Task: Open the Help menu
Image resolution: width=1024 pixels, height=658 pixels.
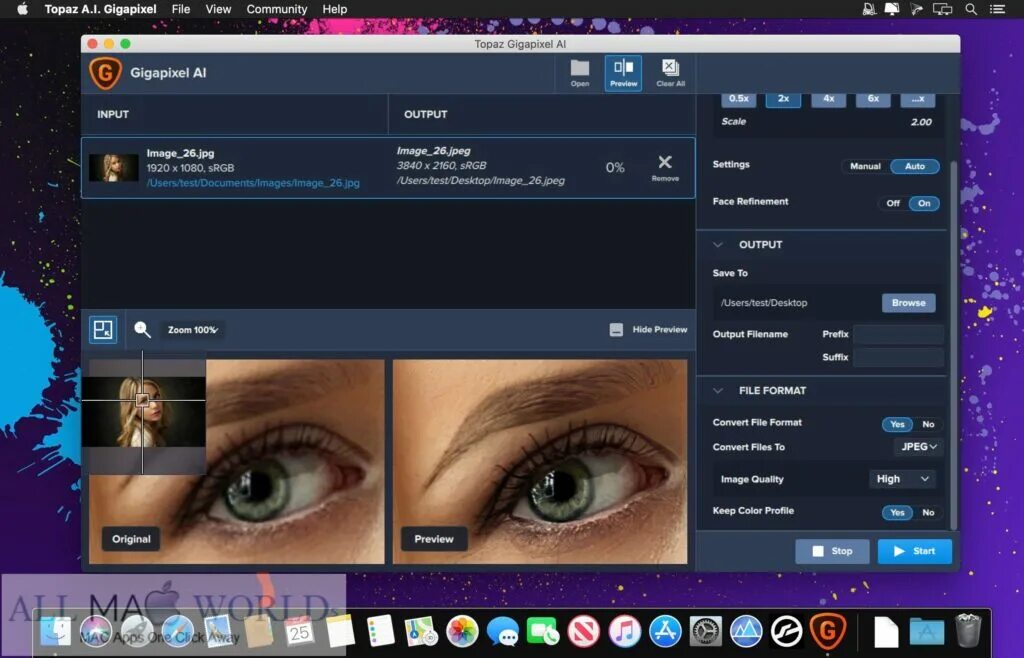Action: point(334,9)
